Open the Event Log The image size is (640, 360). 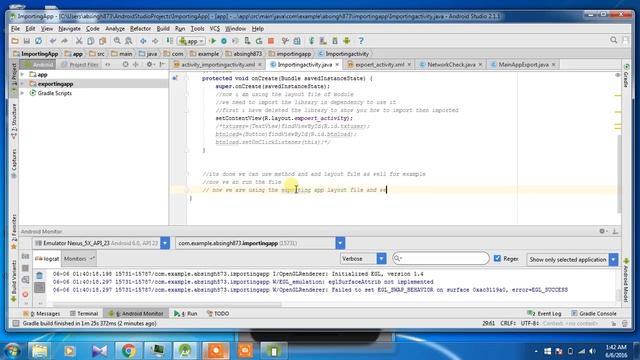544,313
